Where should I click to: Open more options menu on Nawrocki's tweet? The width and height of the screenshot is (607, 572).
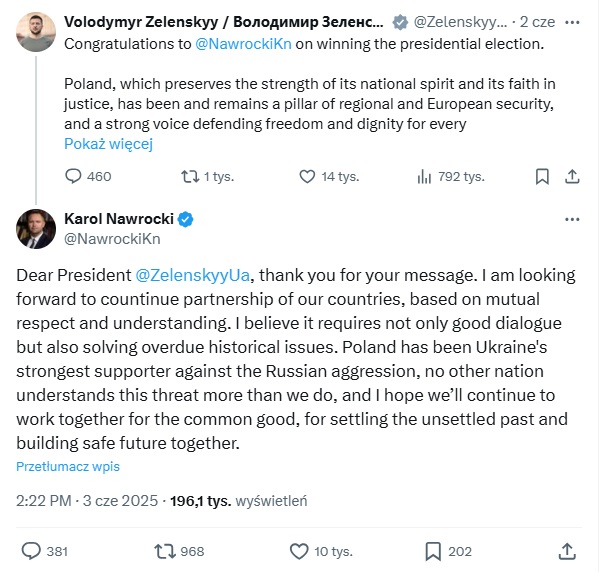[572, 219]
